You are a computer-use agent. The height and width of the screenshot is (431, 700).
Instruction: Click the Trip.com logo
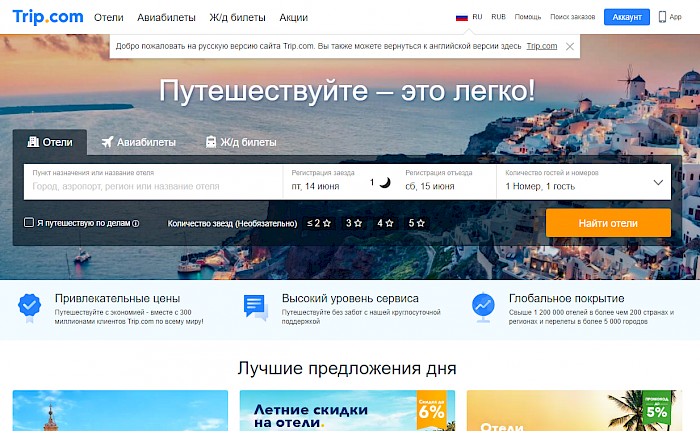[x=48, y=17]
